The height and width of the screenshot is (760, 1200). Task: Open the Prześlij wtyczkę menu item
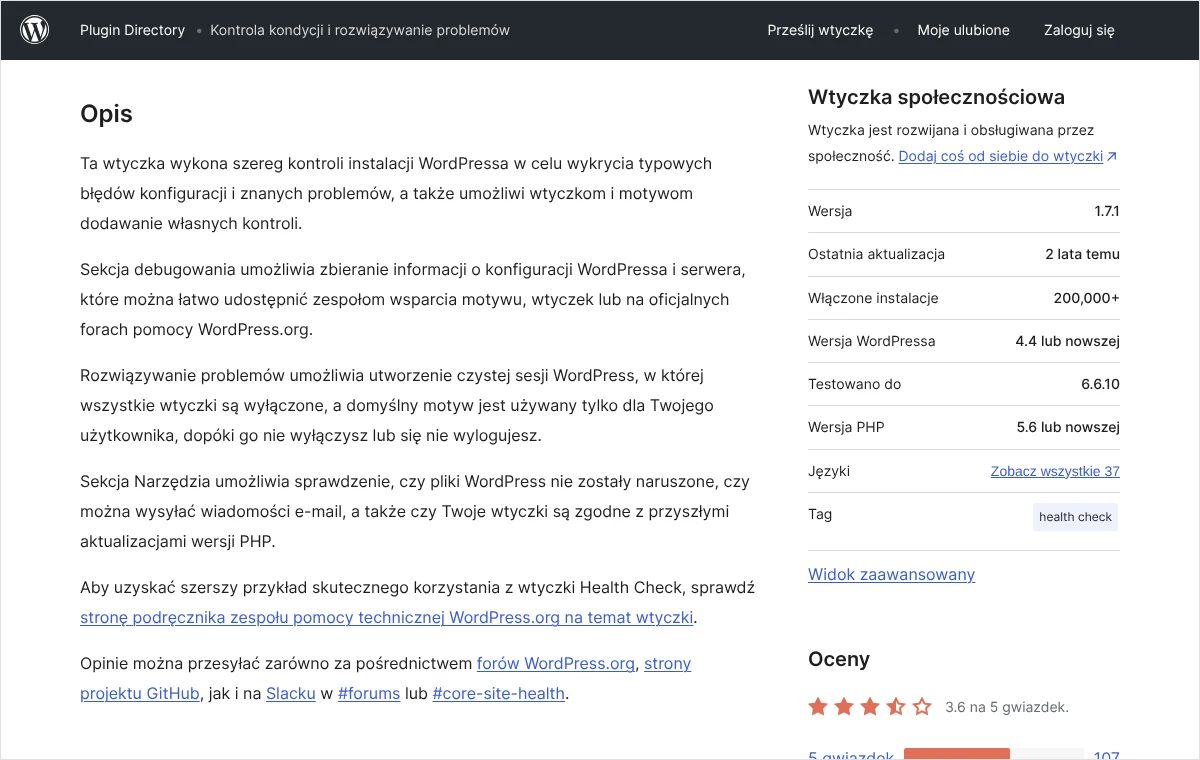tap(820, 30)
